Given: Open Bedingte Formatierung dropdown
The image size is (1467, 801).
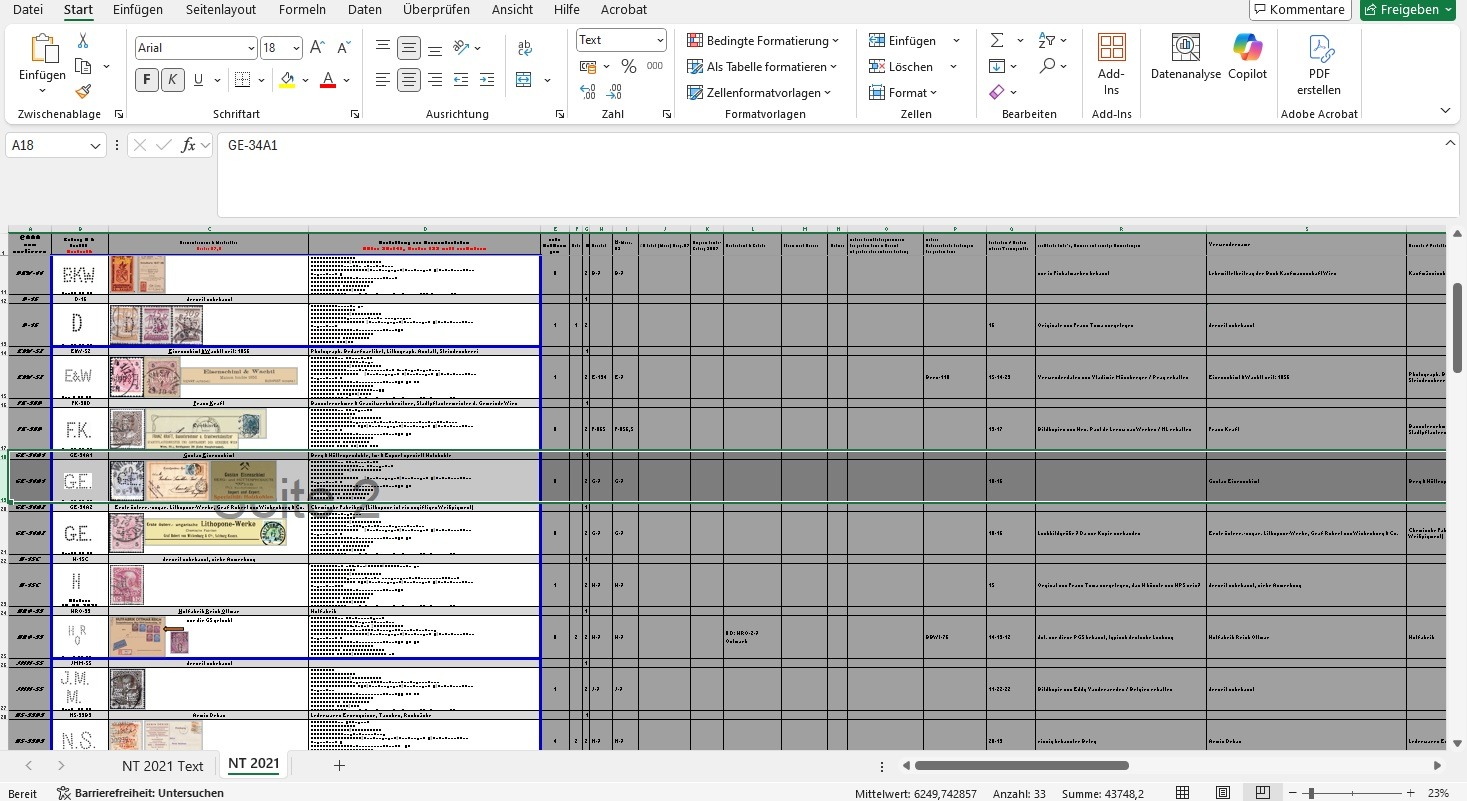Looking at the screenshot, I should (x=762, y=41).
